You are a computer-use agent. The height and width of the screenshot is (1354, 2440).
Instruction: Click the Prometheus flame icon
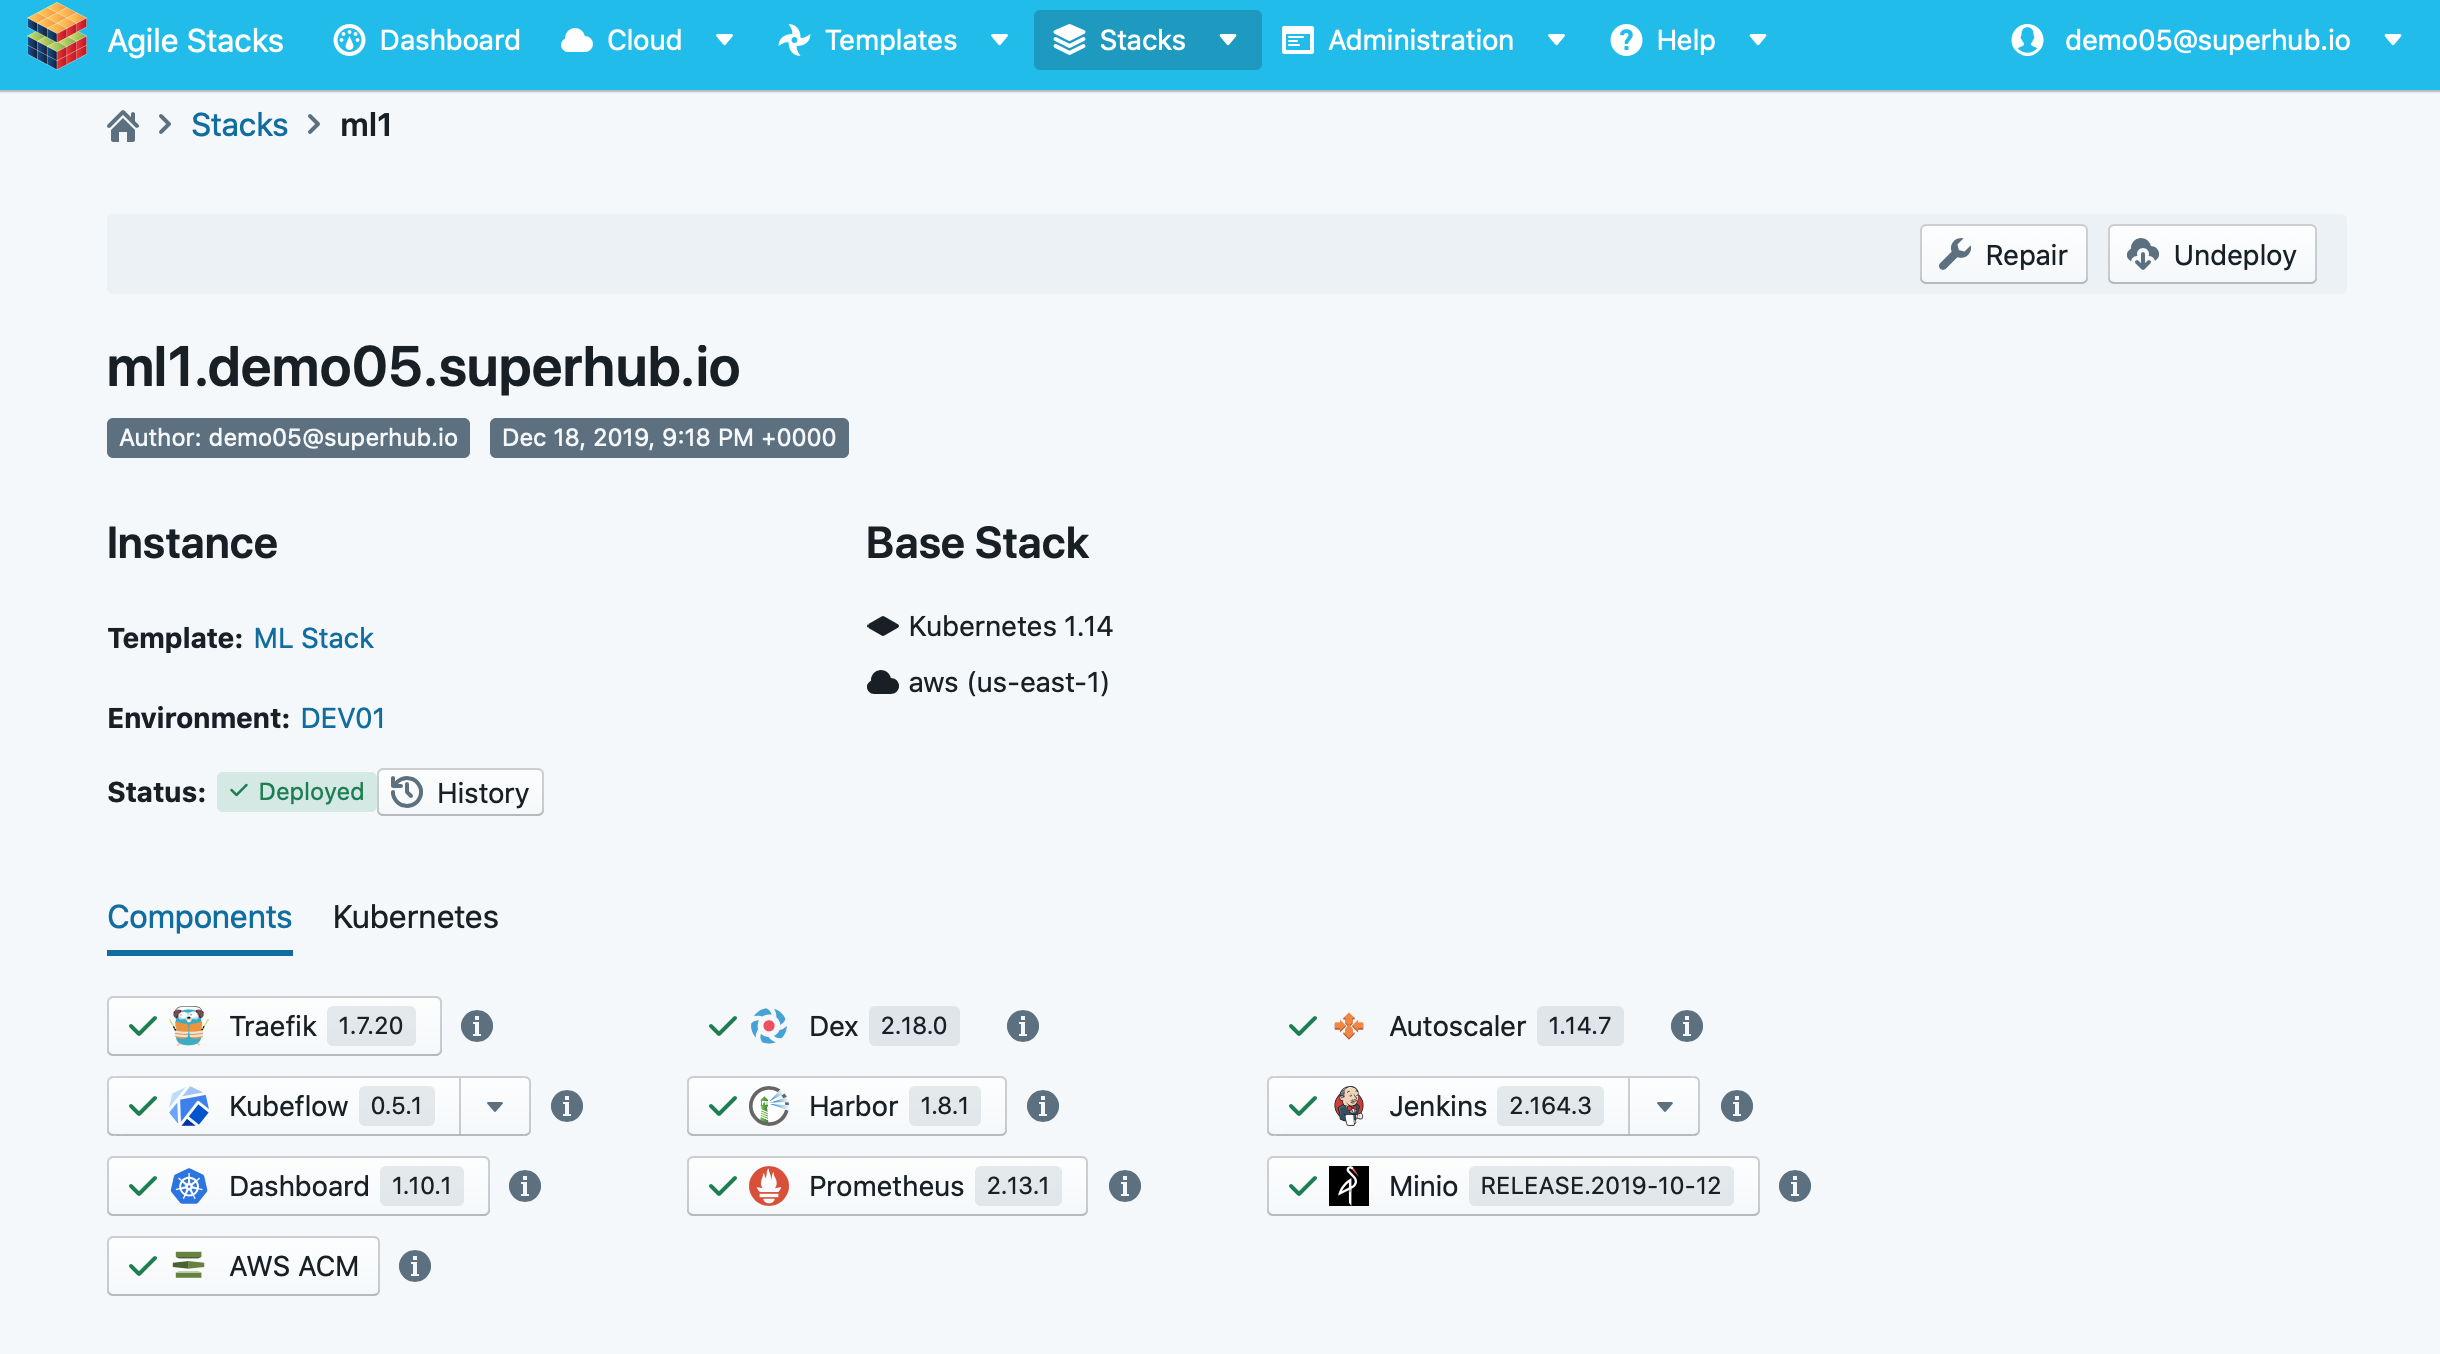coord(769,1186)
